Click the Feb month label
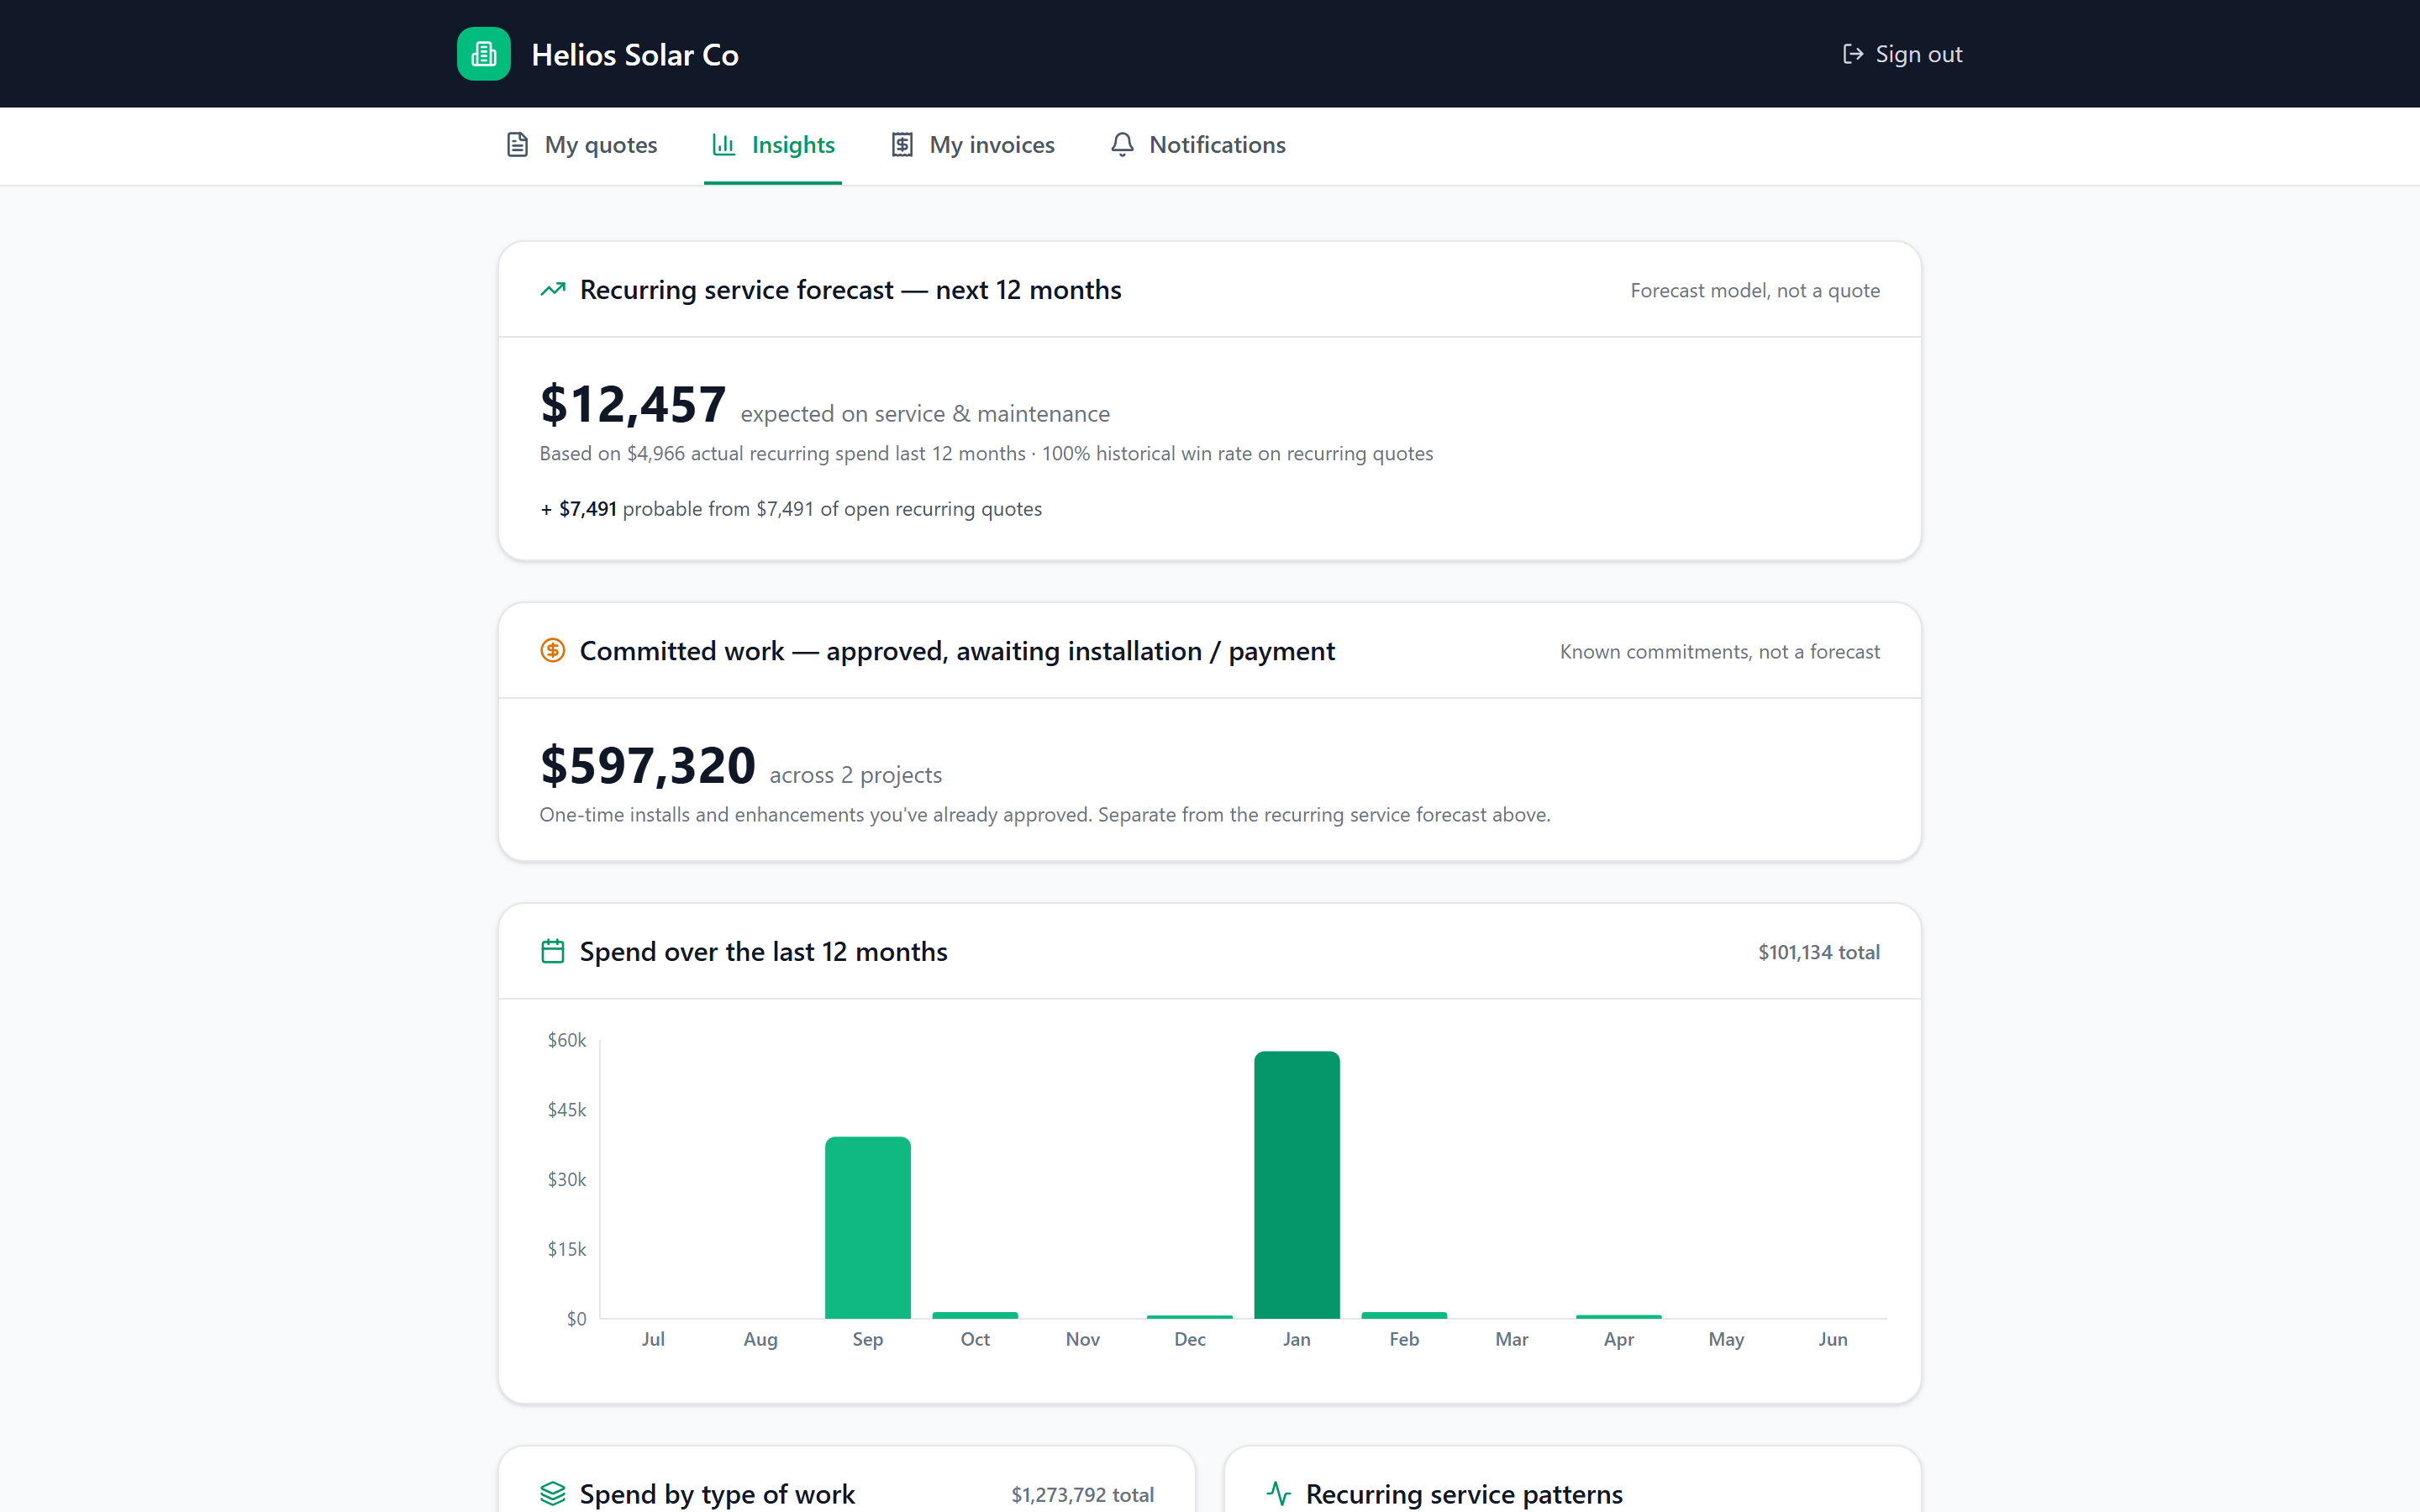 [x=1404, y=1339]
